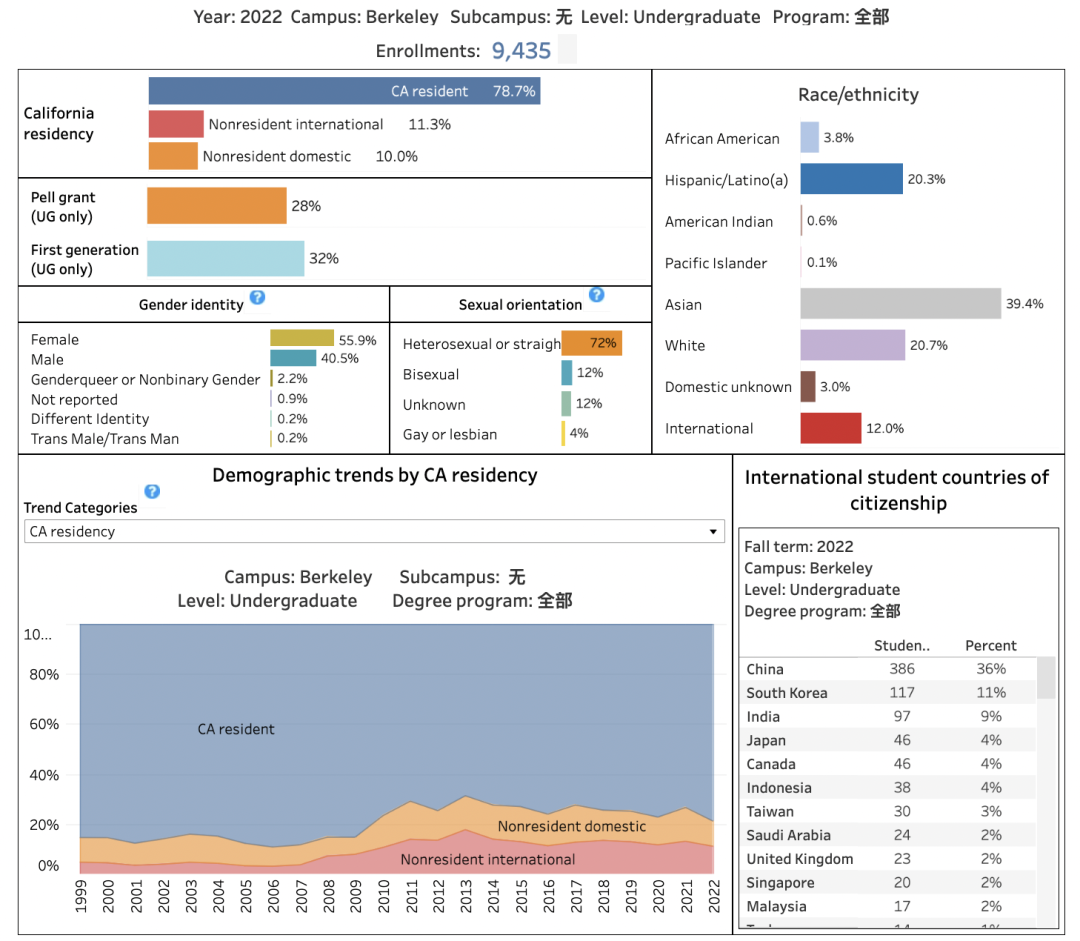
Task: Click the orange Pell grant bar
Action: click(x=216, y=206)
